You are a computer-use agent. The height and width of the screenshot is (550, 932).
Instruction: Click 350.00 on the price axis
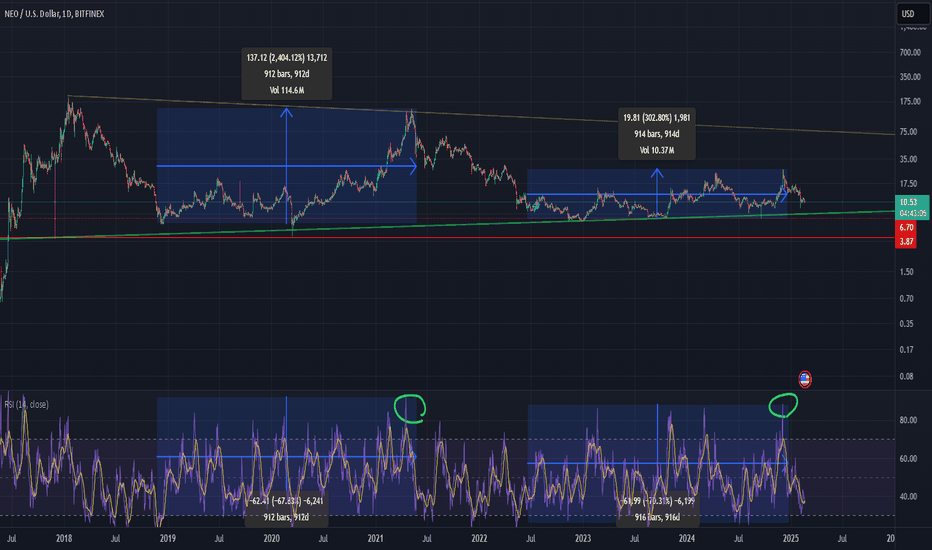910,77
